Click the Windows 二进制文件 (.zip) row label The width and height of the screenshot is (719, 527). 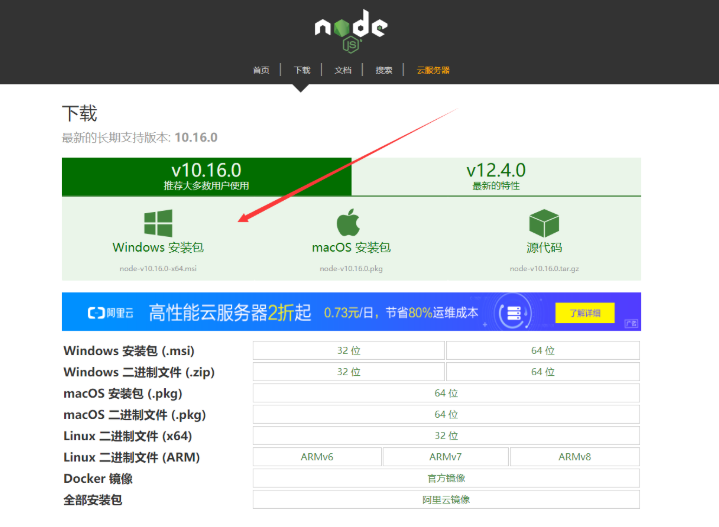click(x=139, y=372)
